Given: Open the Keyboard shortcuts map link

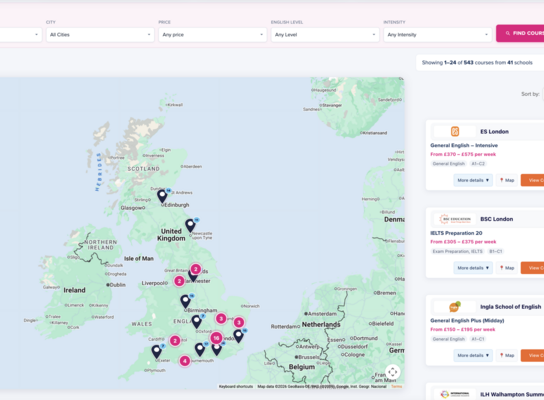Looking at the screenshot, I should 236,386.
